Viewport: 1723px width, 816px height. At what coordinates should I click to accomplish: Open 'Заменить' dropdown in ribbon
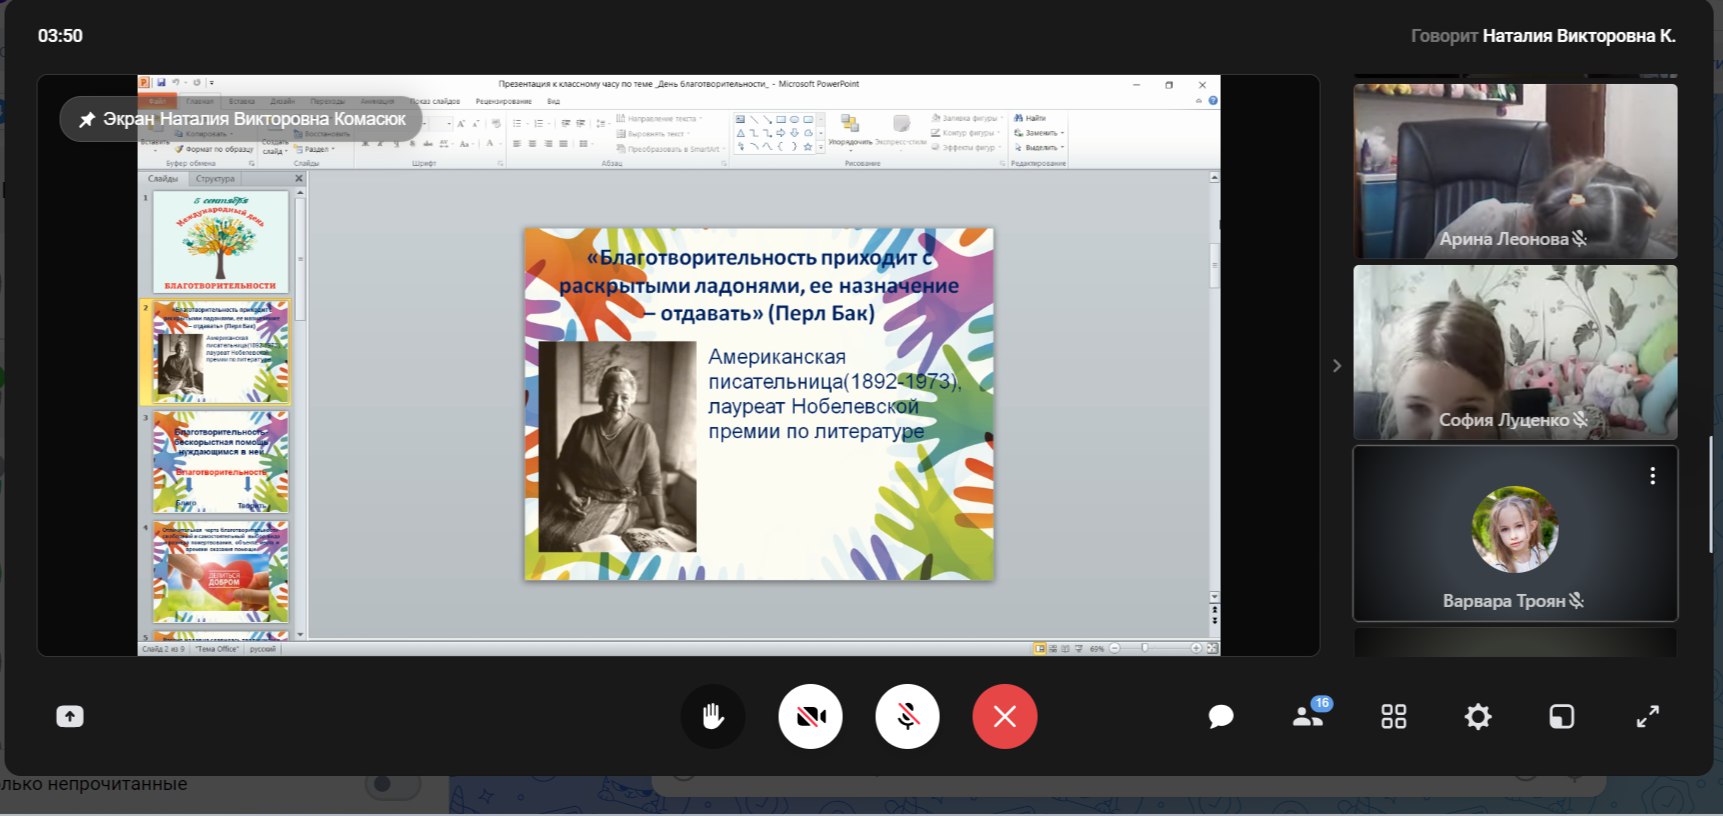point(1039,132)
